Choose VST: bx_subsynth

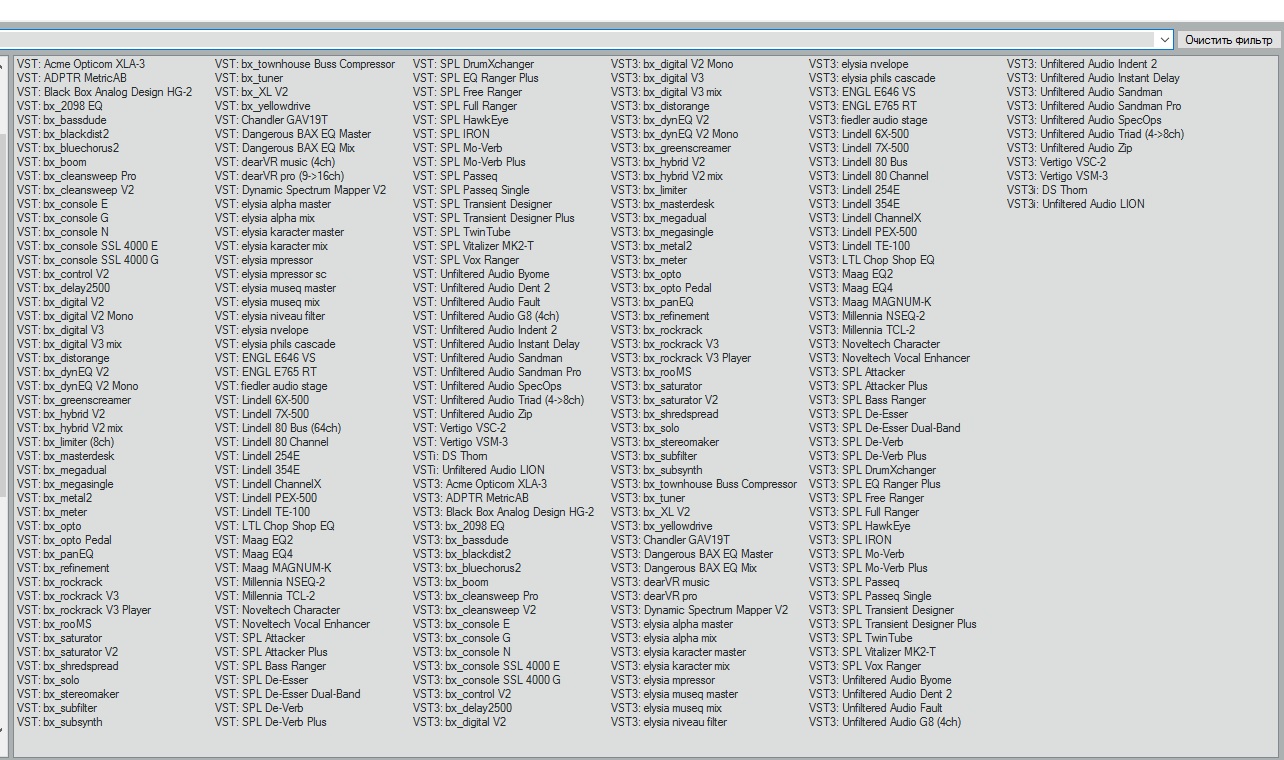coord(60,722)
